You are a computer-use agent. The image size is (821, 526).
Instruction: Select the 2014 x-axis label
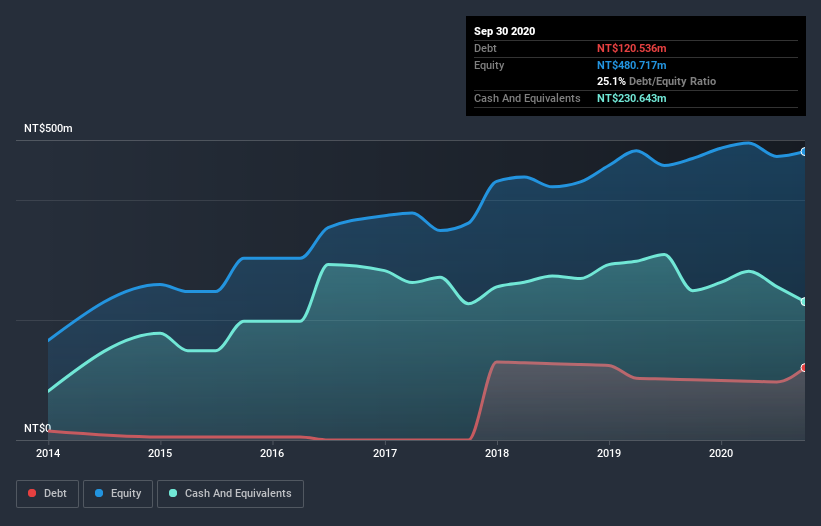point(48,453)
